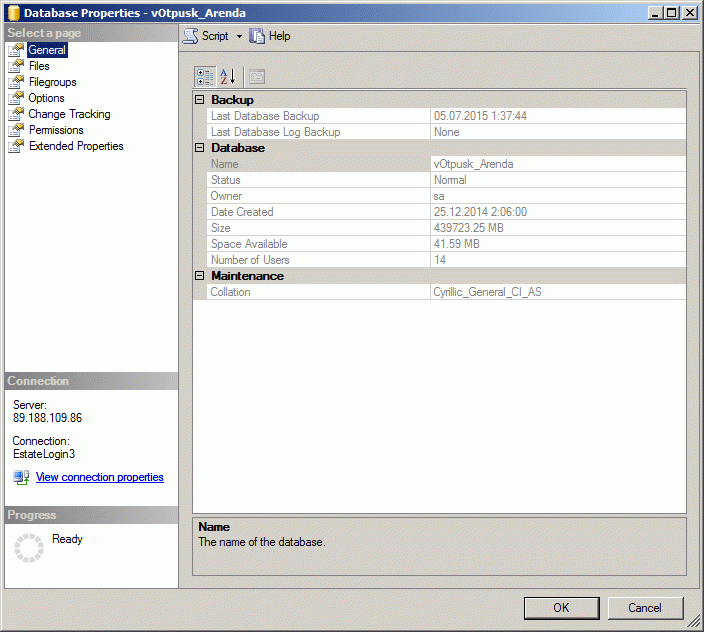The image size is (704, 632).
Task: Click the 439723.25 MB size value
Action: click(469, 228)
